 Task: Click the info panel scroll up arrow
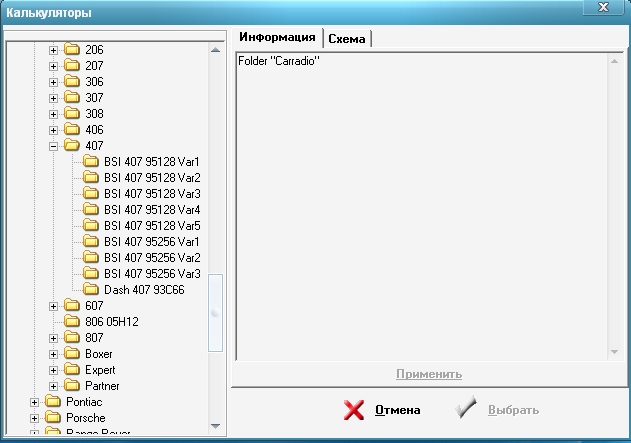coord(615,61)
